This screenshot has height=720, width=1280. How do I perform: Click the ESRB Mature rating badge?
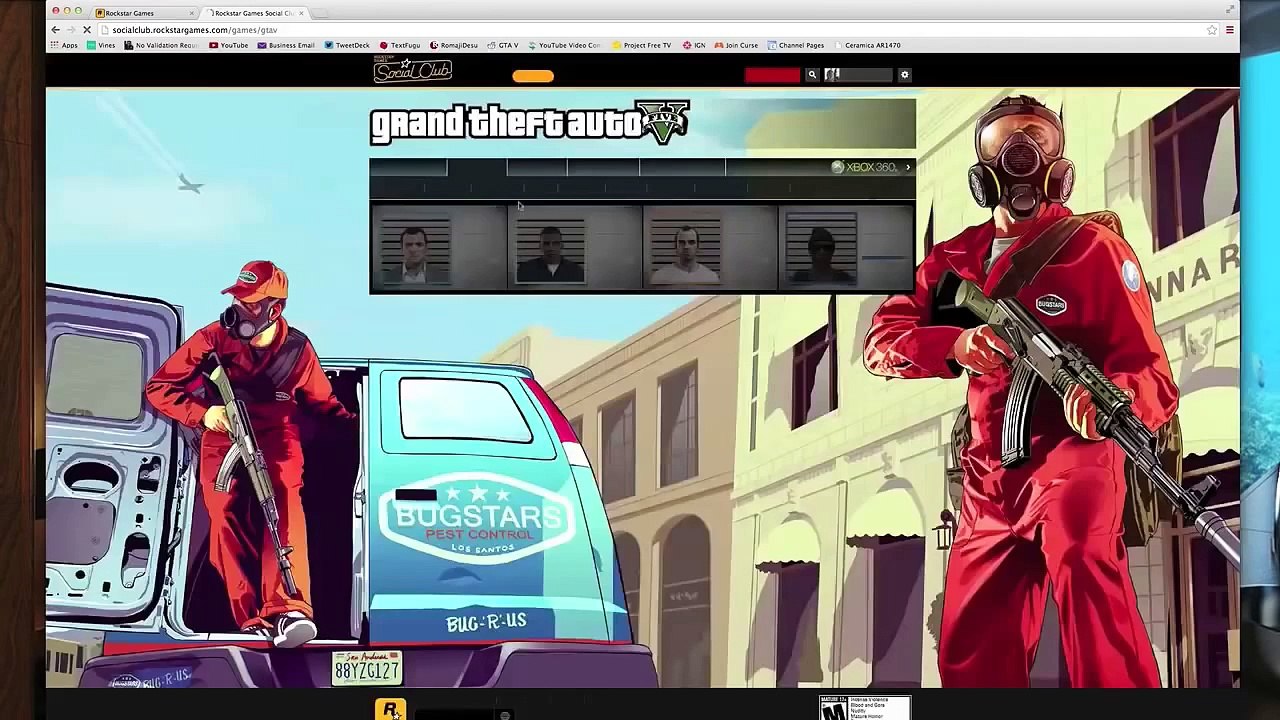tap(865, 708)
